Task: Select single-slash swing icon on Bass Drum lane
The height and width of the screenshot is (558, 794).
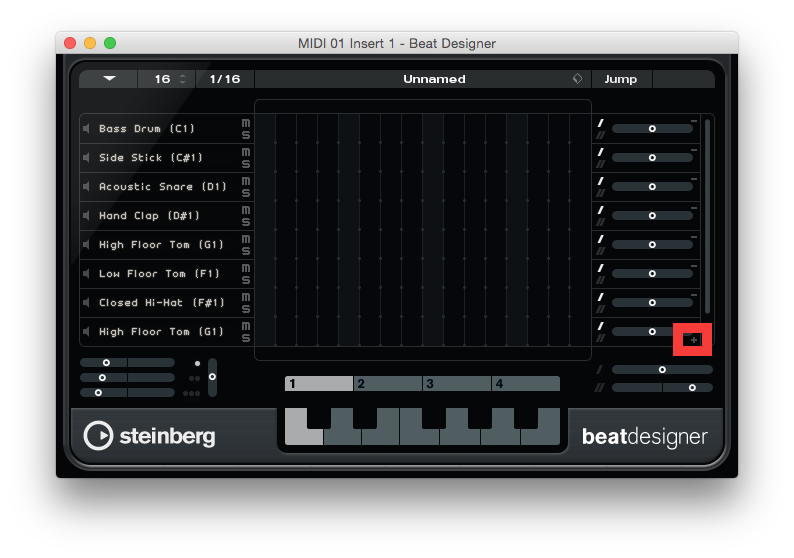Action: point(601,123)
